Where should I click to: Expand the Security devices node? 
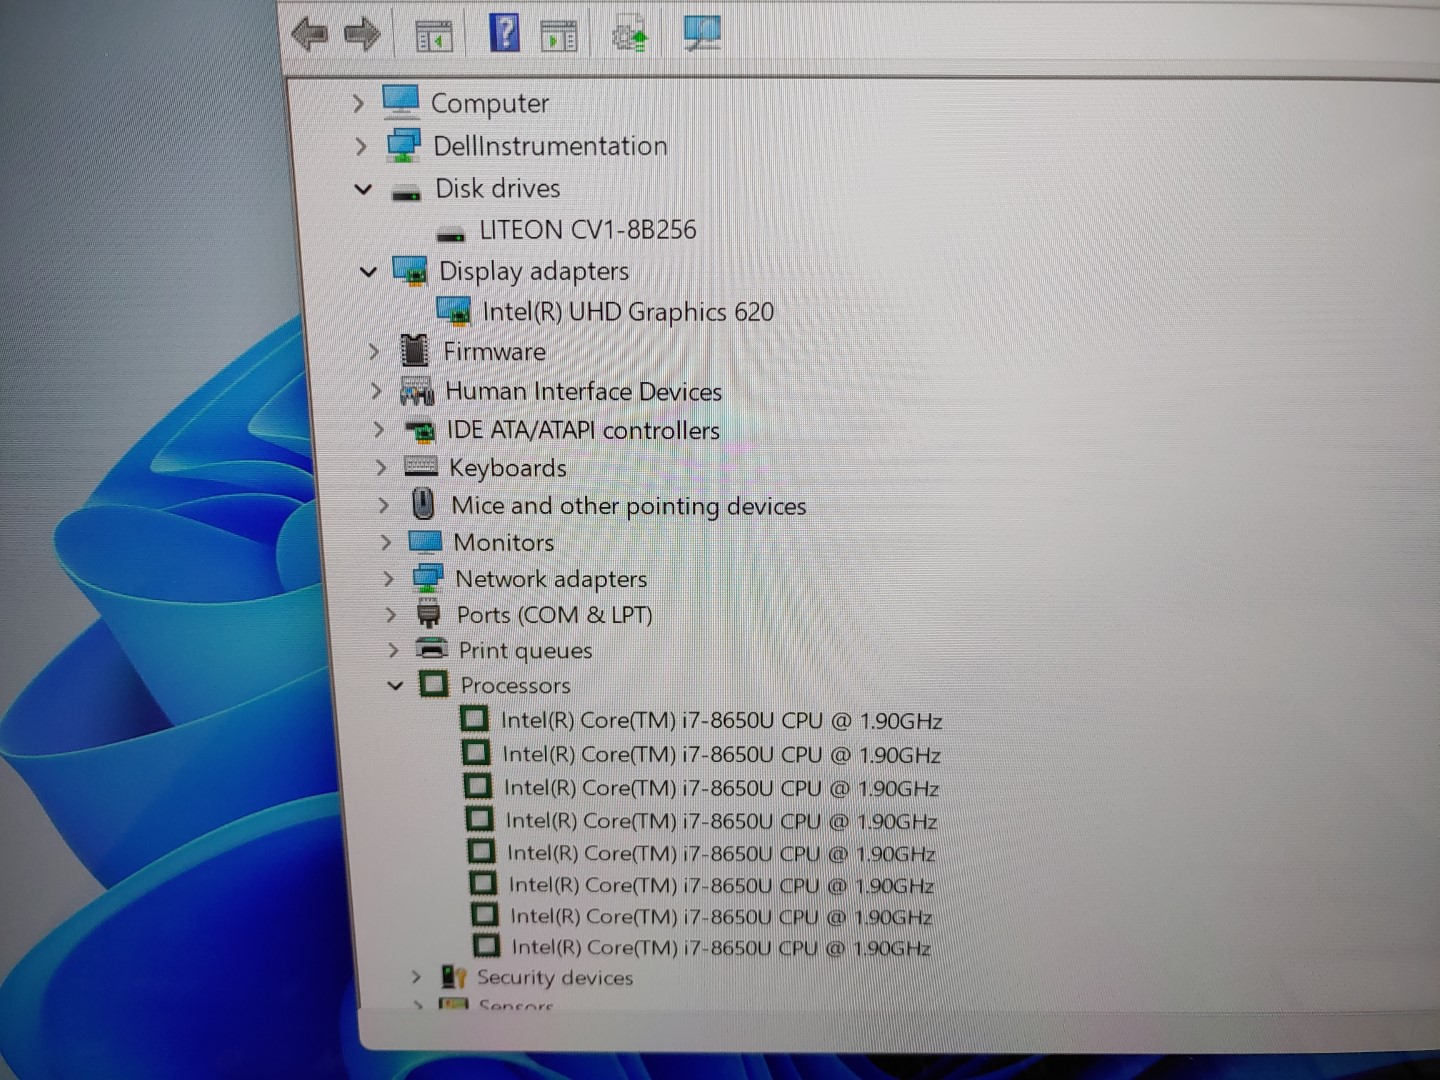coord(416,977)
